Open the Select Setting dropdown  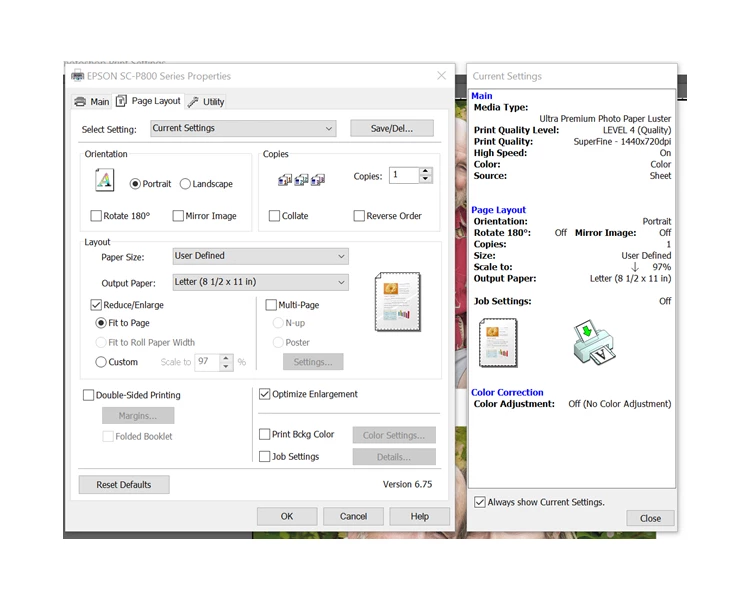243,128
